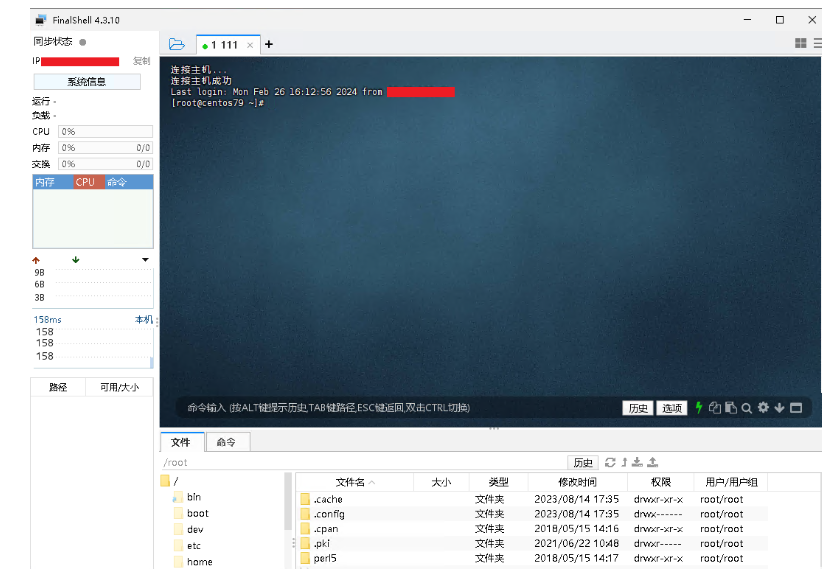Click the green lightning quick-command icon
The width and height of the screenshot is (822, 582).
coord(699,407)
